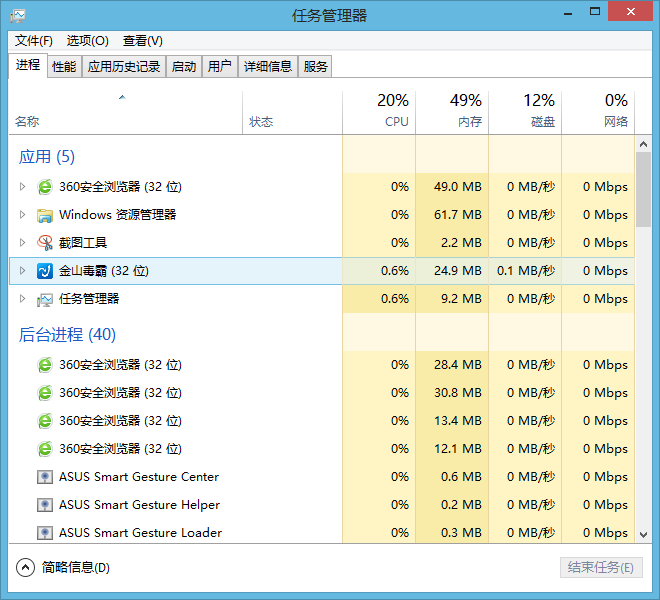Sort by the 网络 column header

(598, 113)
